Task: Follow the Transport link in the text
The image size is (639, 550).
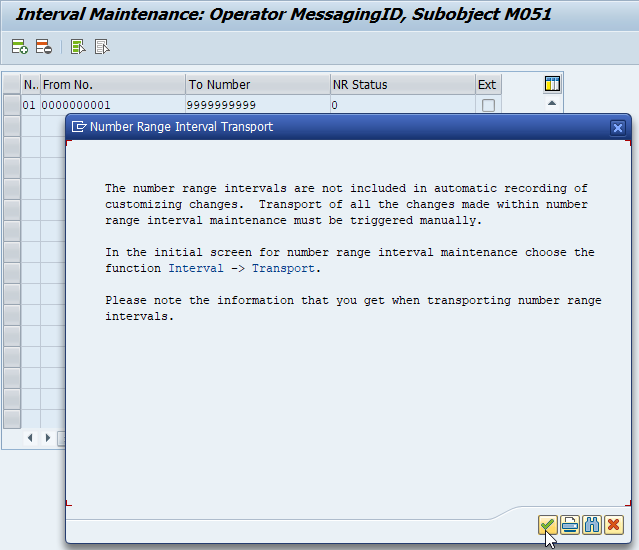Action: click(x=283, y=268)
